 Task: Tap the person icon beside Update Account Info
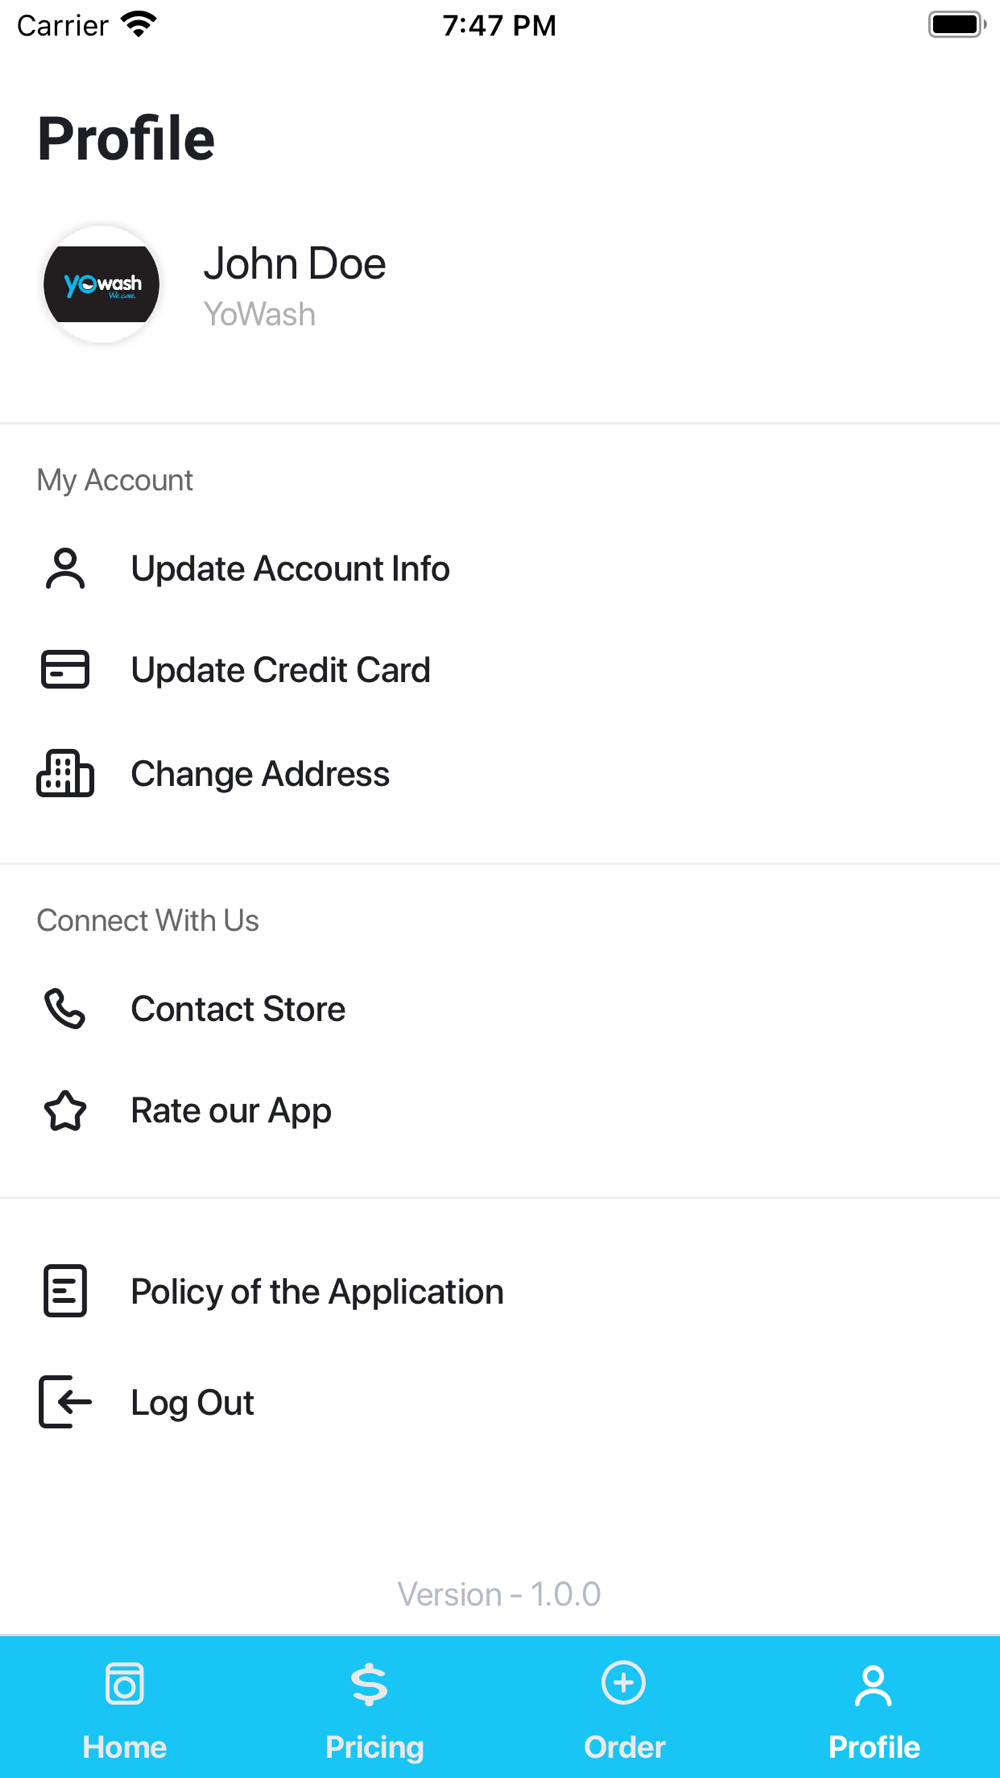point(65,569)
